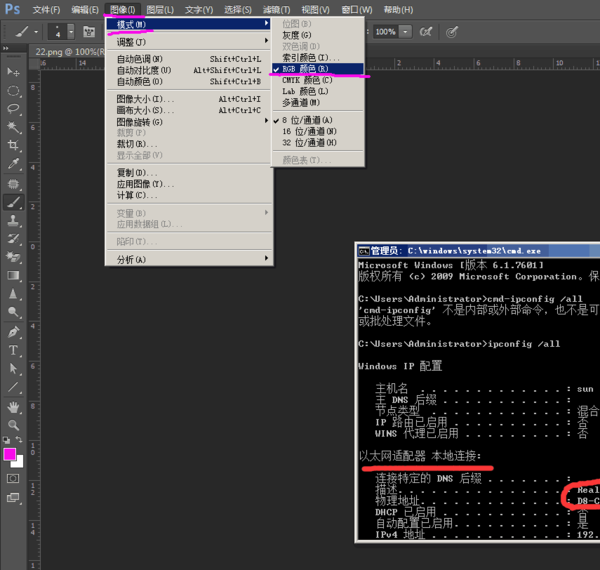This screenshot has height=570, width=600.
Task: Choose 多通道(M) multichannel mode
Action: click(x=318, y=103)
